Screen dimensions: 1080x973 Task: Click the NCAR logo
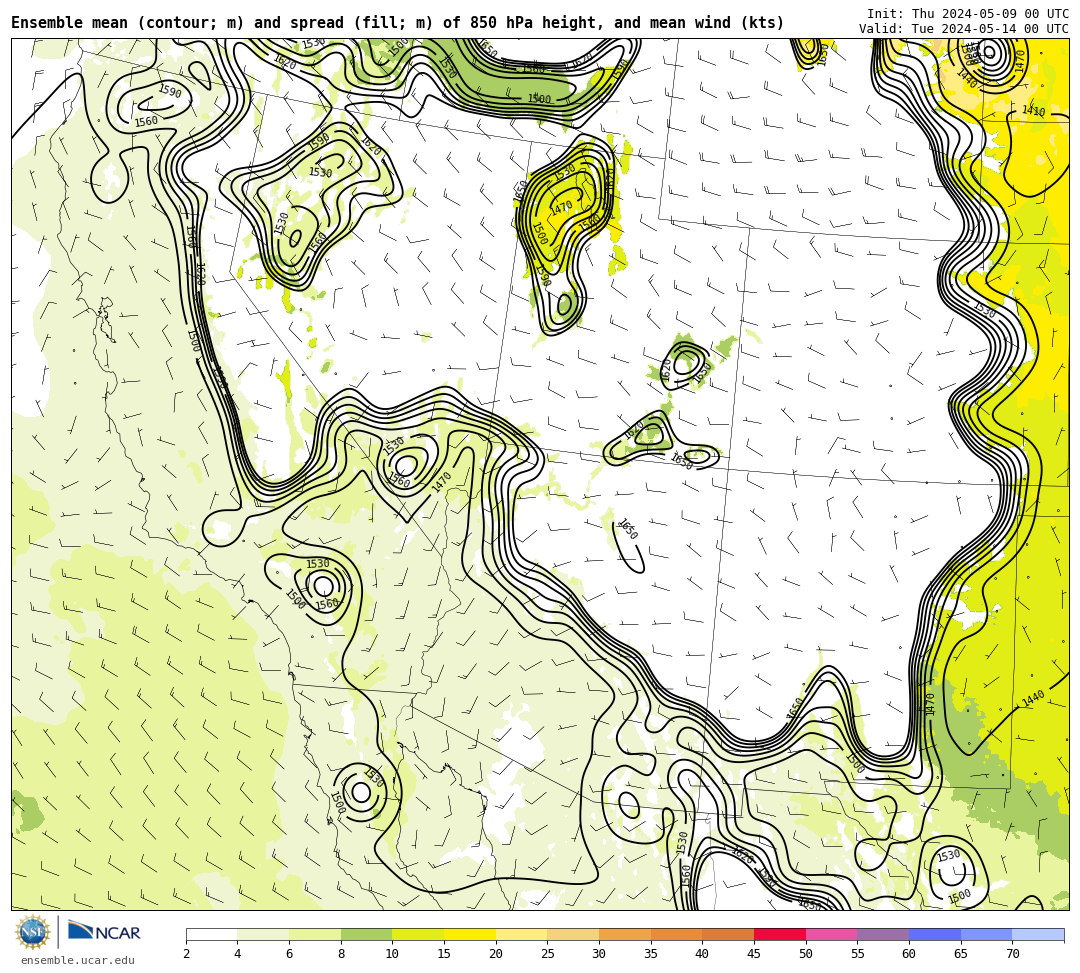[104, 932]
